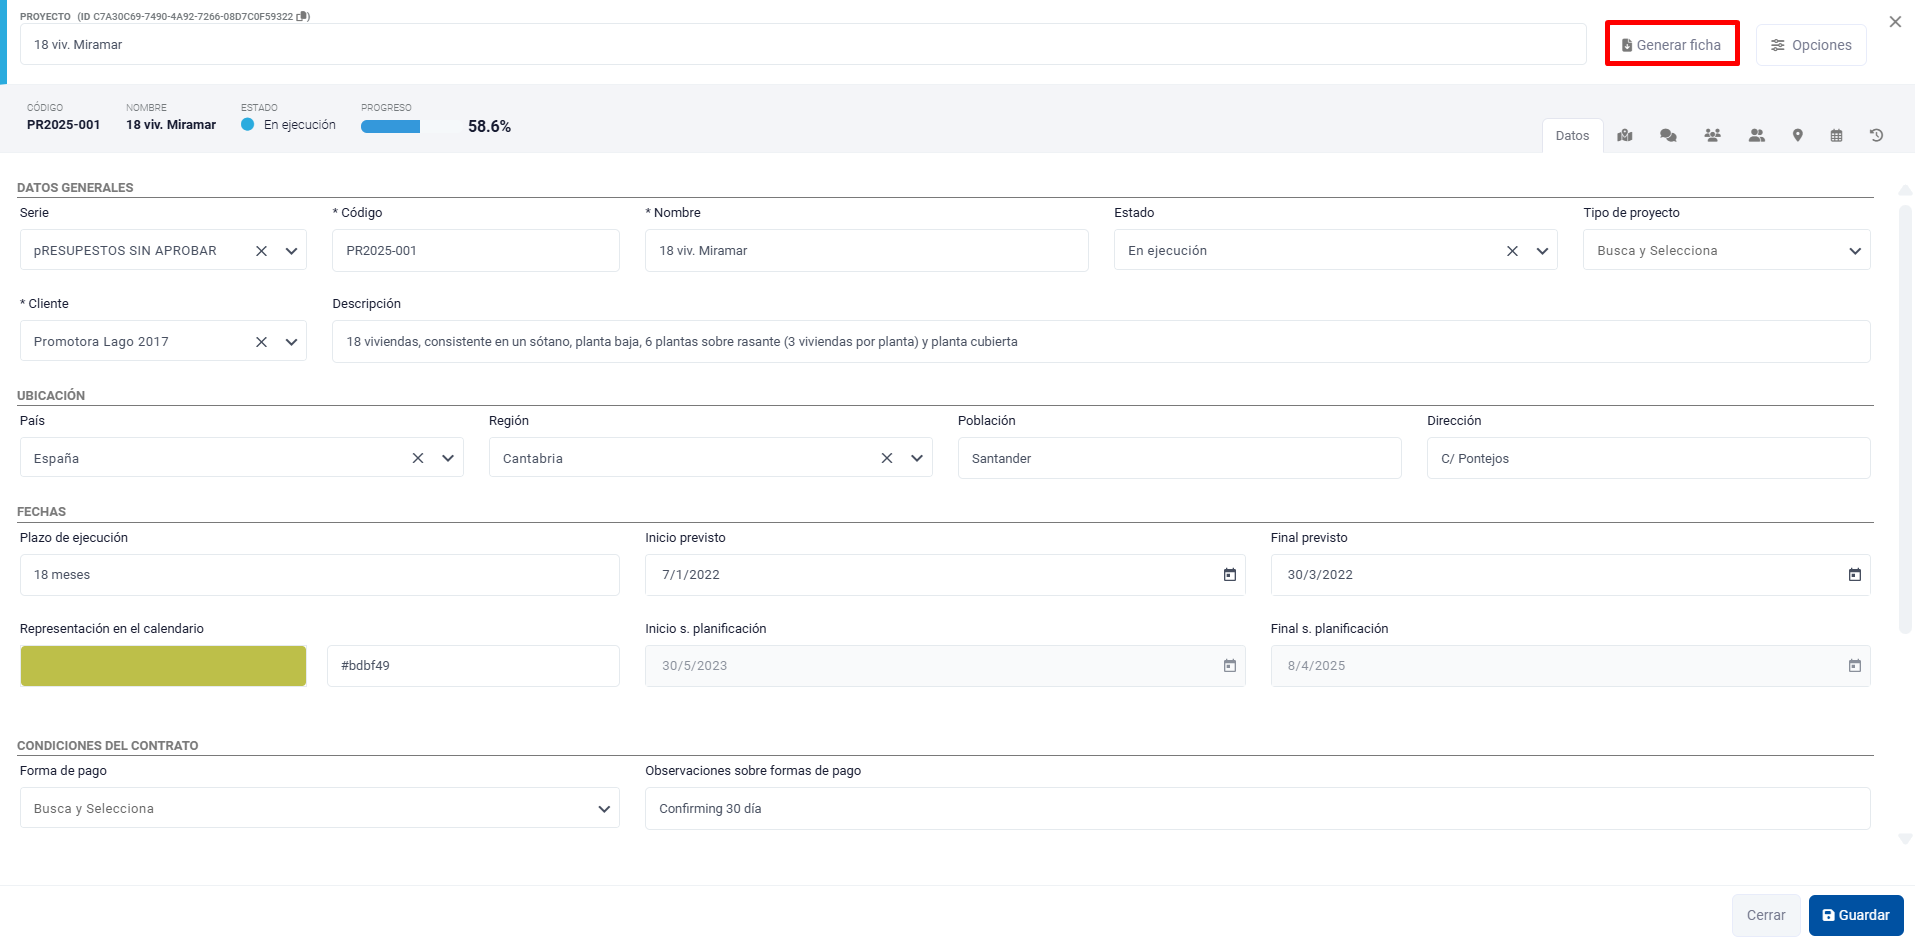Click the olive calendar color swatch
The height and width of the screenshot is (942, 1915).
click(x=163, y=666)
